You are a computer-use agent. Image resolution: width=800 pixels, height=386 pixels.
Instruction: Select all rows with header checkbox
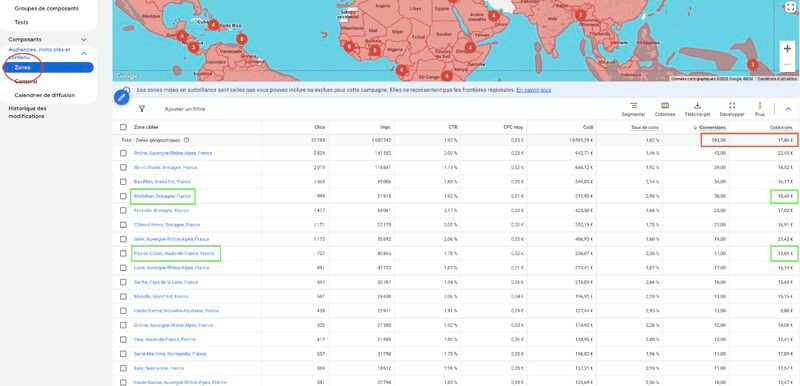coord(123,127)
